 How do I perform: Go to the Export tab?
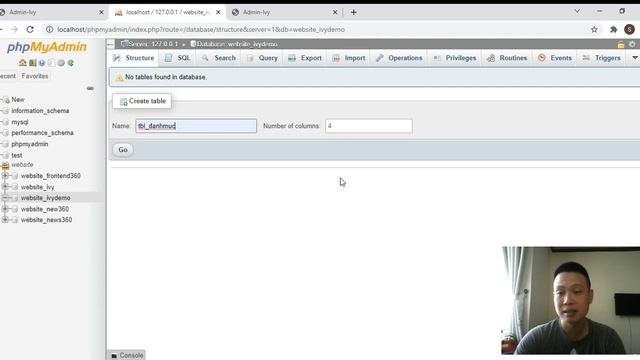(x=305, y=58)
